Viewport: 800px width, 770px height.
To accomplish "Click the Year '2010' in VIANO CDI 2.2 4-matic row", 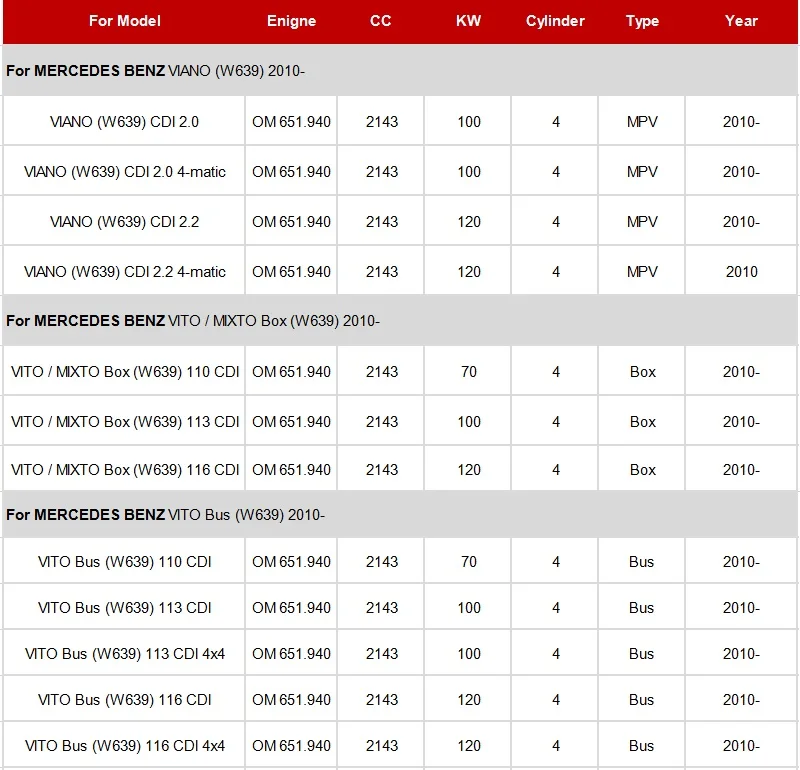I will pos(741,271).
